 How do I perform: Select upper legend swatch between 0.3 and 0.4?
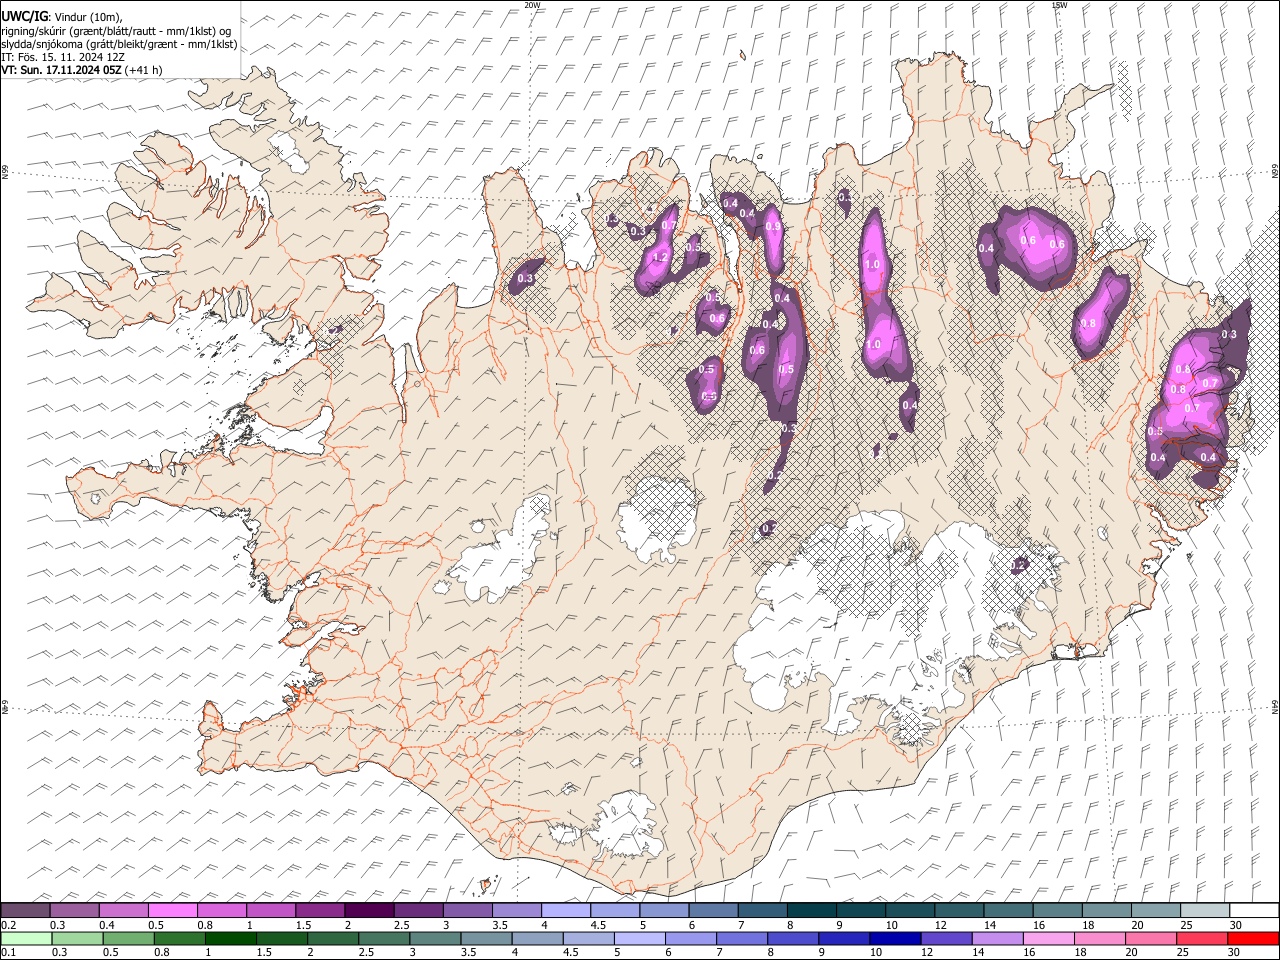[x=75, y=910]
